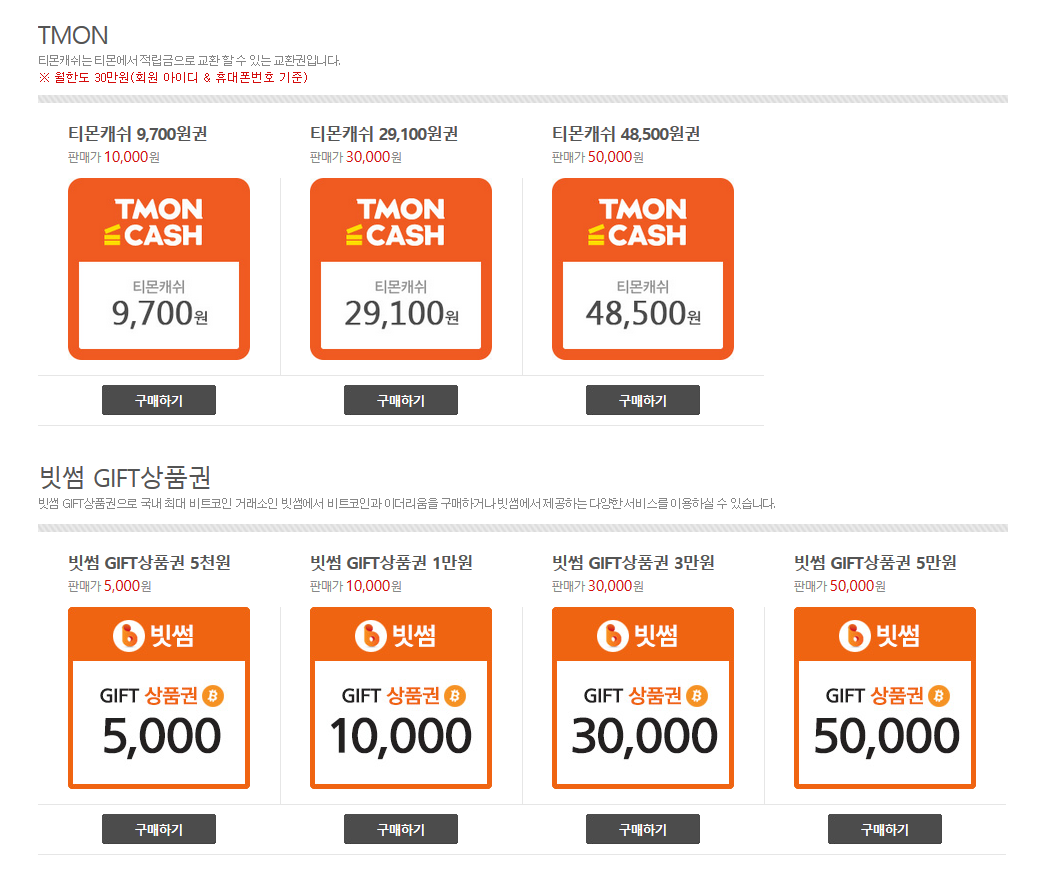Image resolution: width=1051 pixels, height=883 pixels.
Task: Buy the 빗썸 GIFT상품권 1만원 voucher
Action: point(401,829)
